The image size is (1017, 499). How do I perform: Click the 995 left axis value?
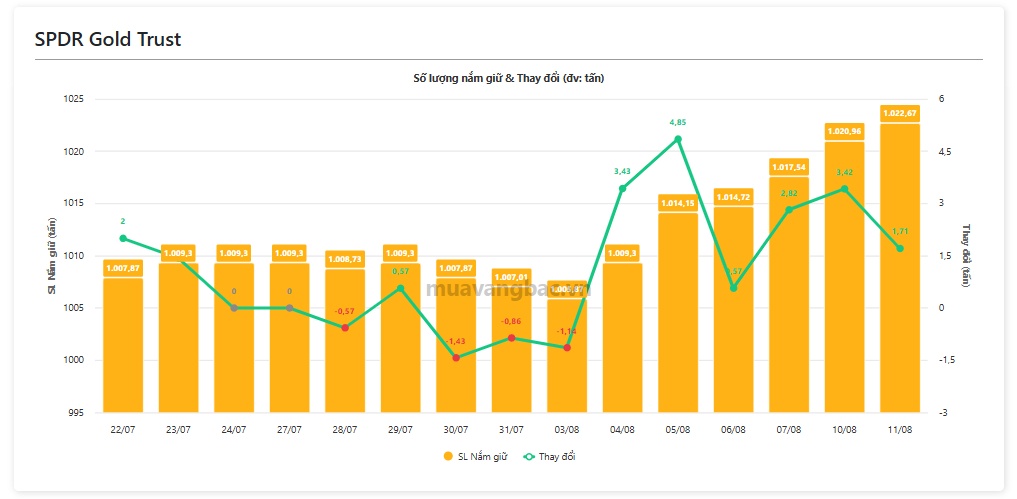pos(78,413)
